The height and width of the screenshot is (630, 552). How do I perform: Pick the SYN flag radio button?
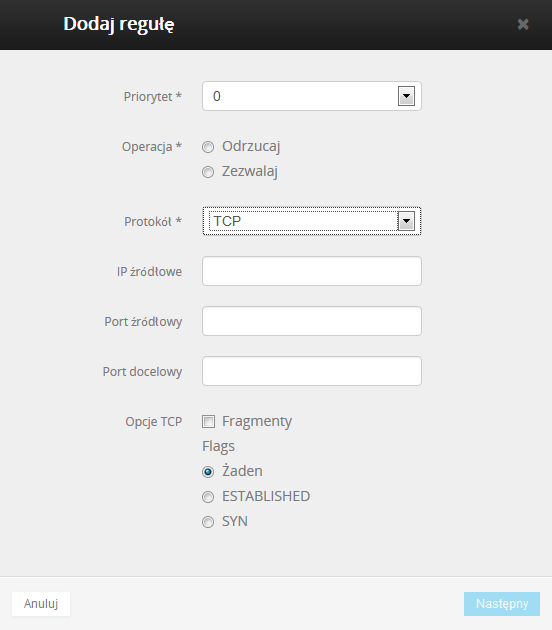[208, 522]
